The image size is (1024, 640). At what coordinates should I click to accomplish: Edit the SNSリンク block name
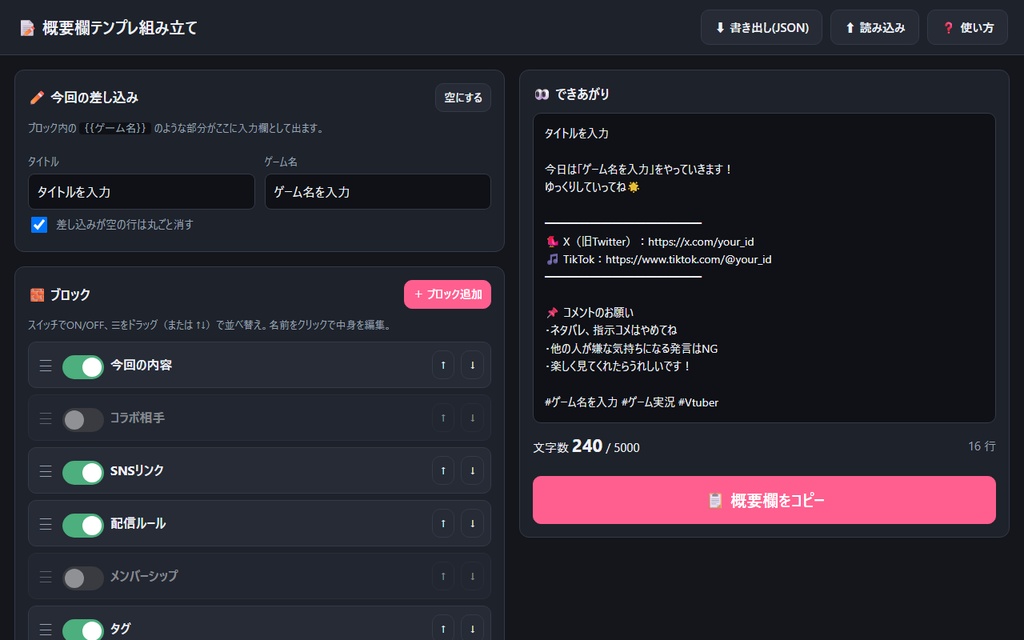(137, 471)
